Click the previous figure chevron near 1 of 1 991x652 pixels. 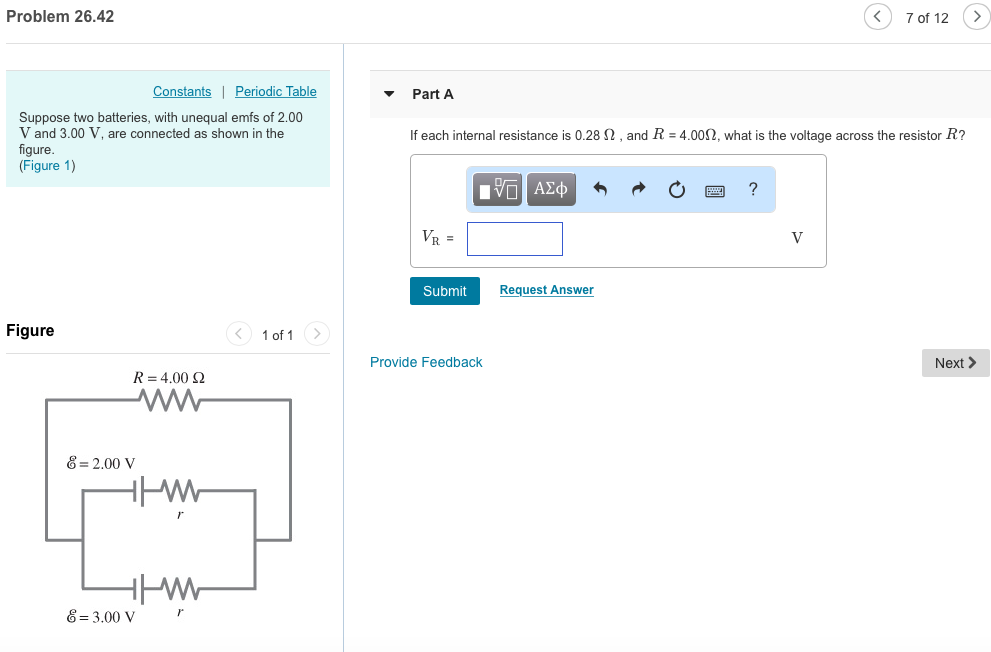click(238, 334)
